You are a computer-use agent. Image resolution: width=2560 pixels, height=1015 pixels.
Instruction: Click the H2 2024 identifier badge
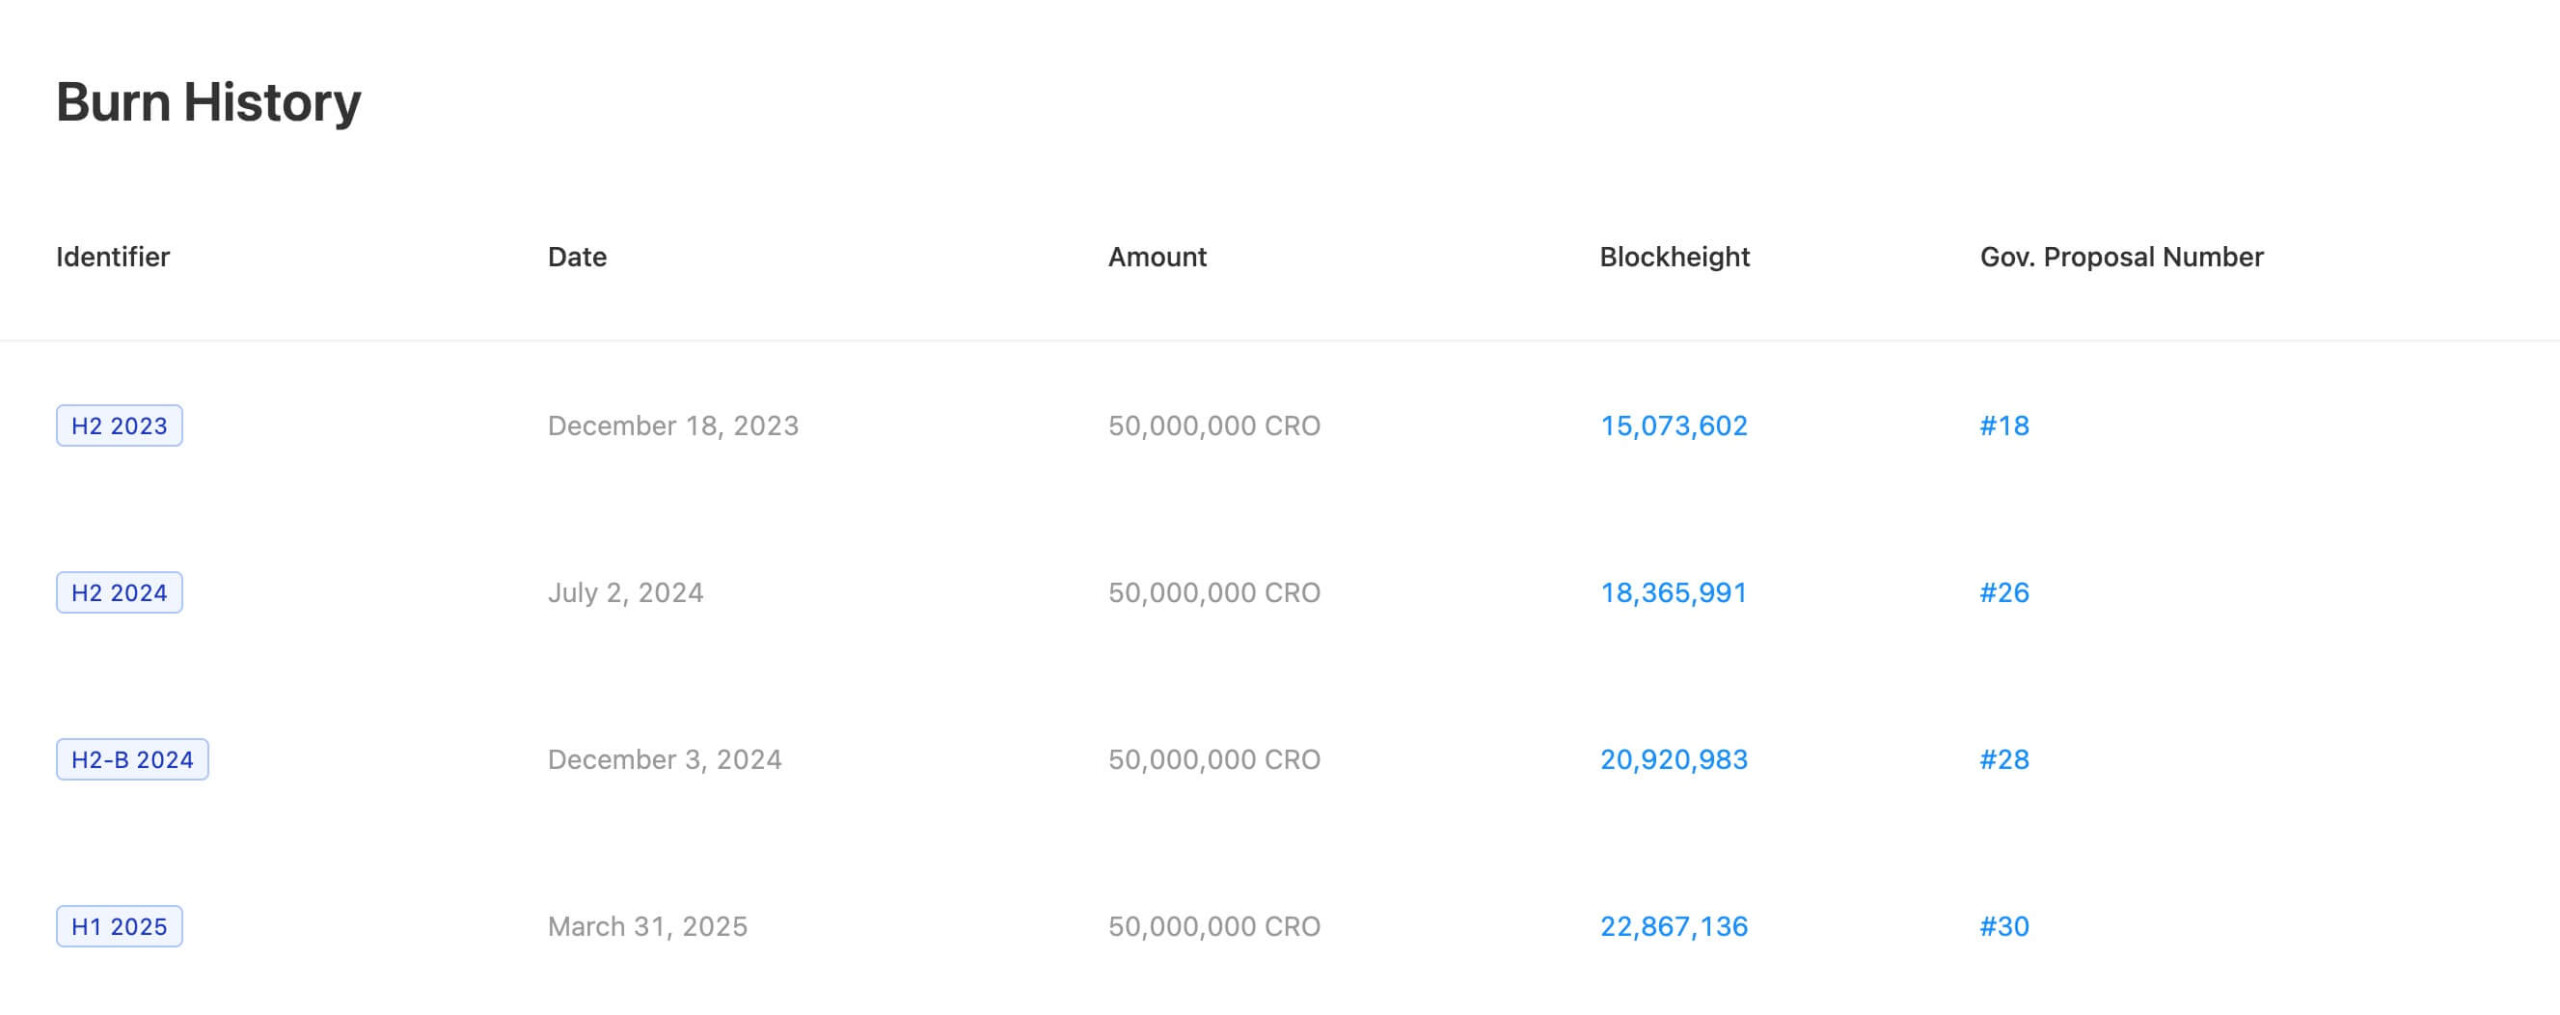click(119, 593)
